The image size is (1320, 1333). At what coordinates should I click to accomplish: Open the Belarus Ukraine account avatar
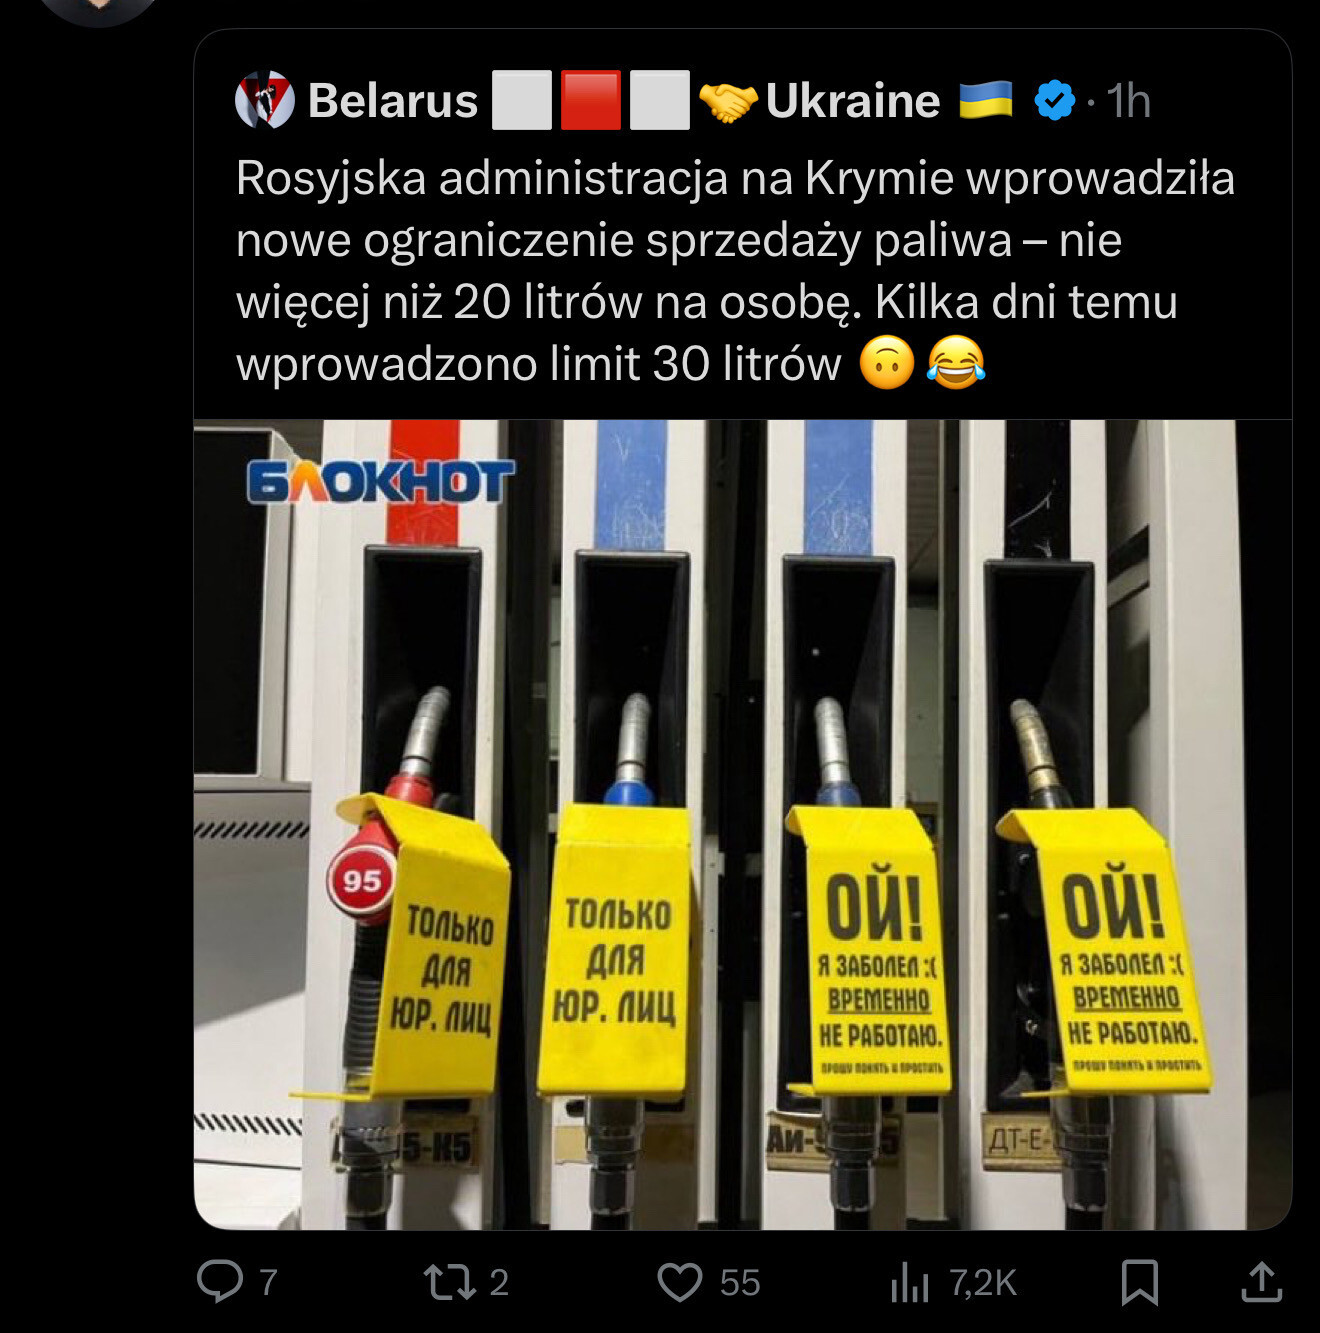coord(264,100)
